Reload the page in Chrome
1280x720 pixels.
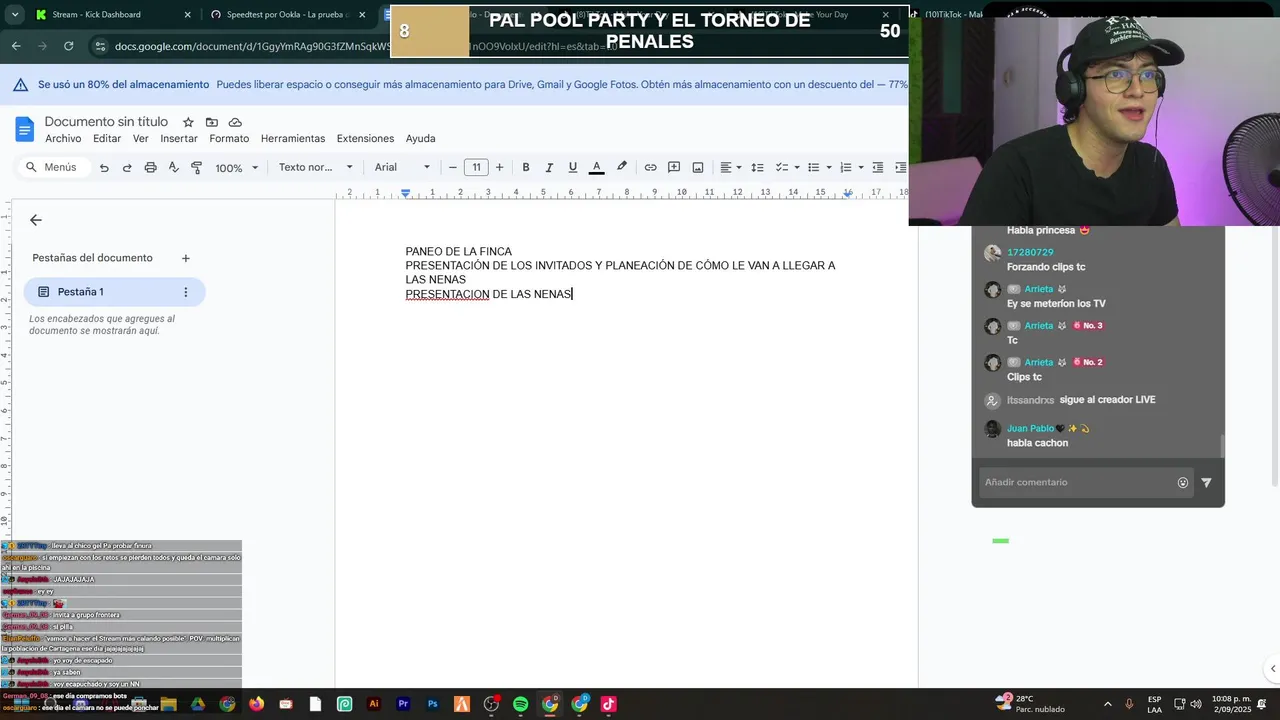coord(68,46)
